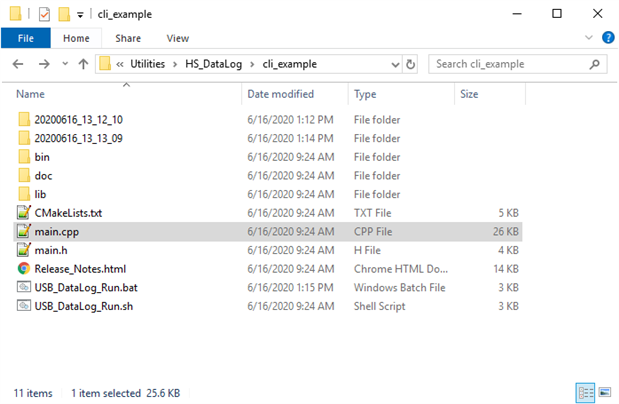
Task: Go back with the Back arrow
Action: pos(18,64)
